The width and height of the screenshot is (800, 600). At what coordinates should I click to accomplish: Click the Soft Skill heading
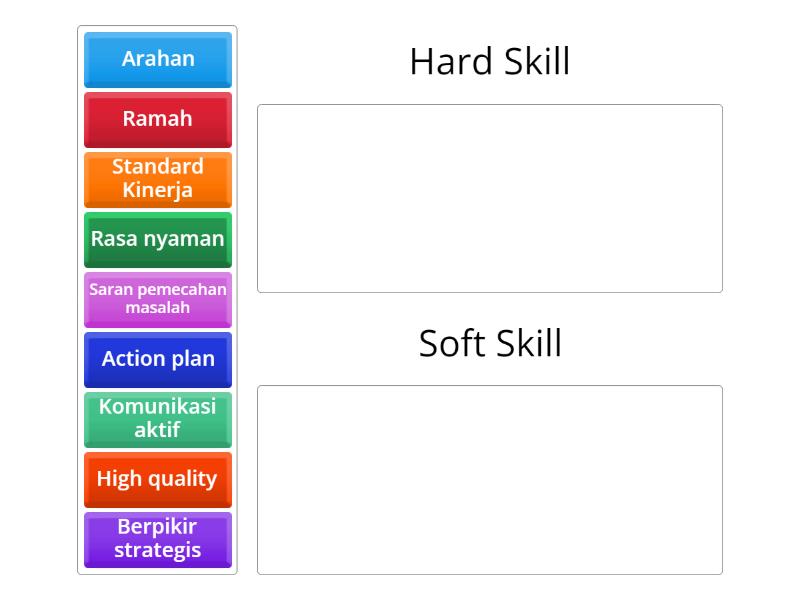489,344
